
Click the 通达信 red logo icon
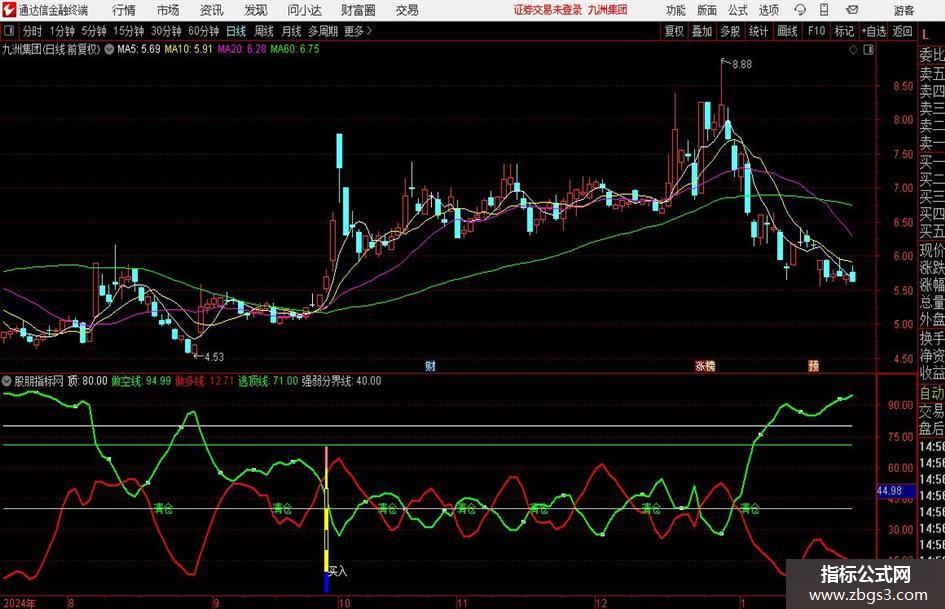point(9,10)
